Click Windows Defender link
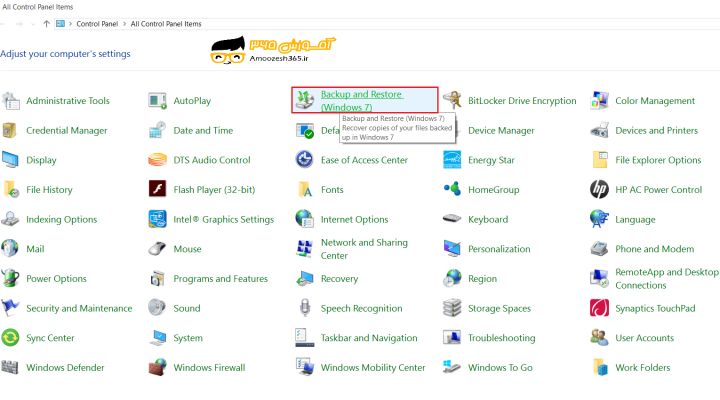 click(x=65, y=367)
